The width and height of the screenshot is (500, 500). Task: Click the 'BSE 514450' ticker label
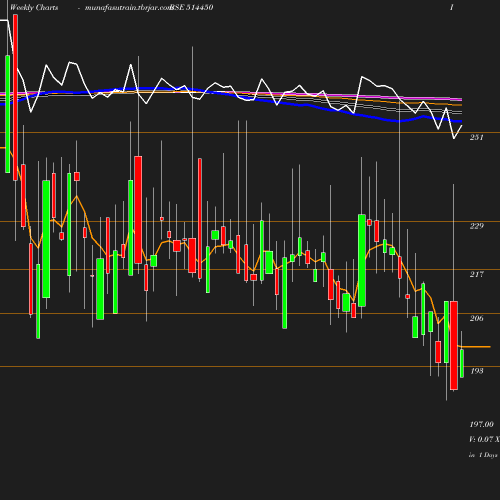tap(192, 7)
